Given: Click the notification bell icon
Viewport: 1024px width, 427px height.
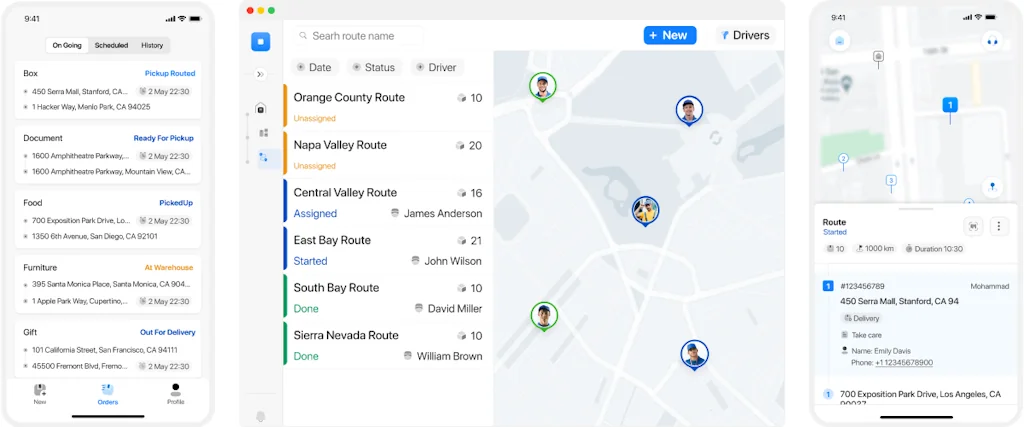Looking at the screenshot, I should 261,417.
